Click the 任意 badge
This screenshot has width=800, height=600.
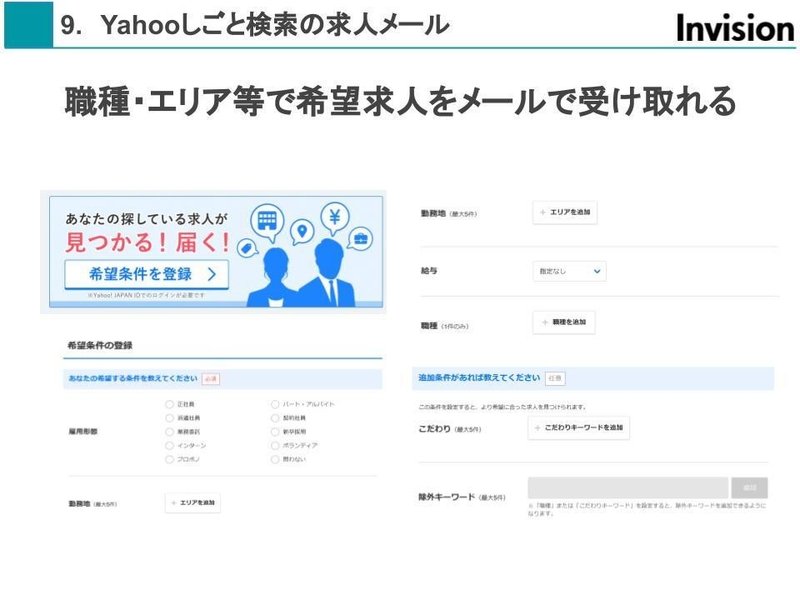tap(555, 378)
